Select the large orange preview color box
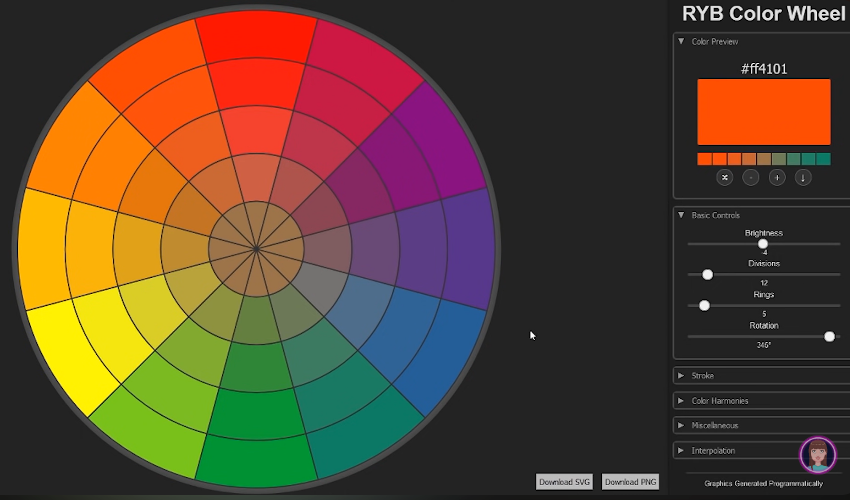Screen dimensions: 850x500 (x=764, y=112)
